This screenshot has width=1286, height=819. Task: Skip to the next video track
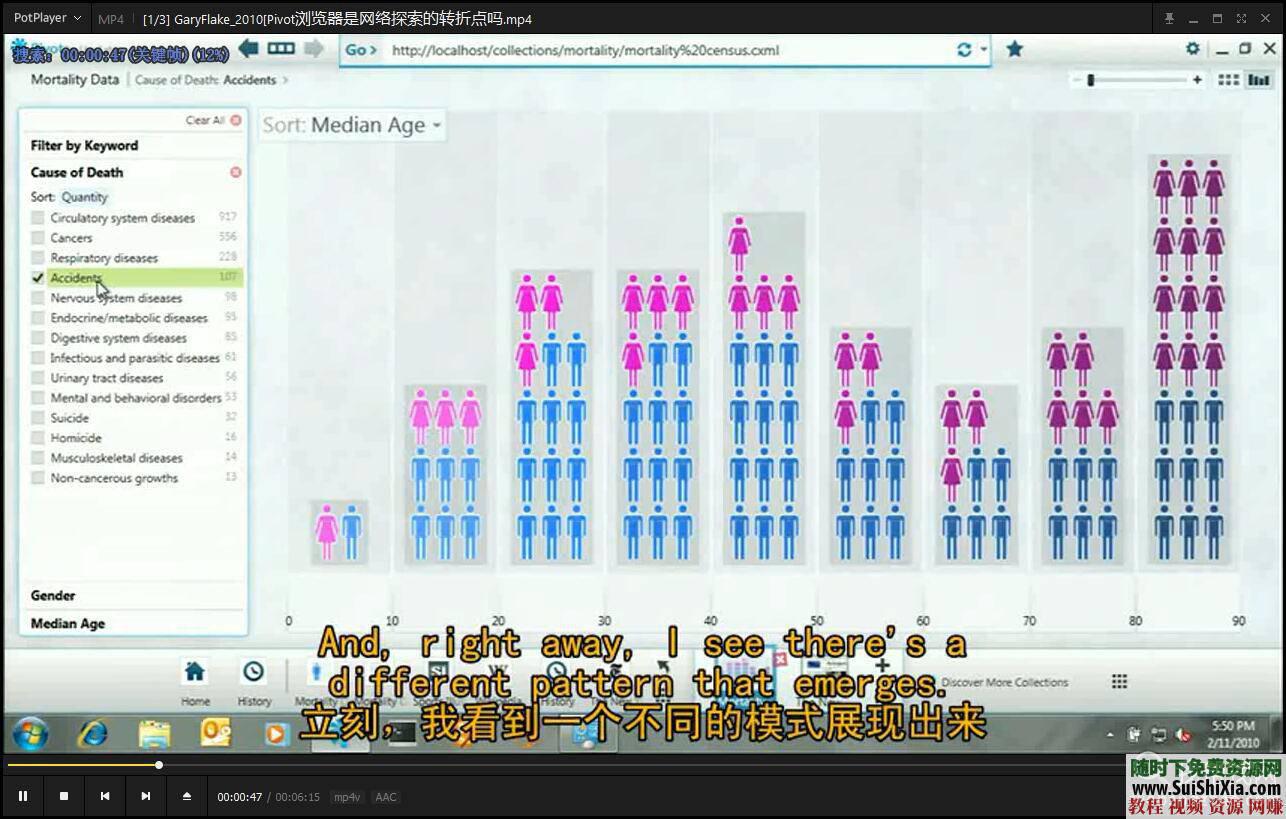(x=146, y=796)
